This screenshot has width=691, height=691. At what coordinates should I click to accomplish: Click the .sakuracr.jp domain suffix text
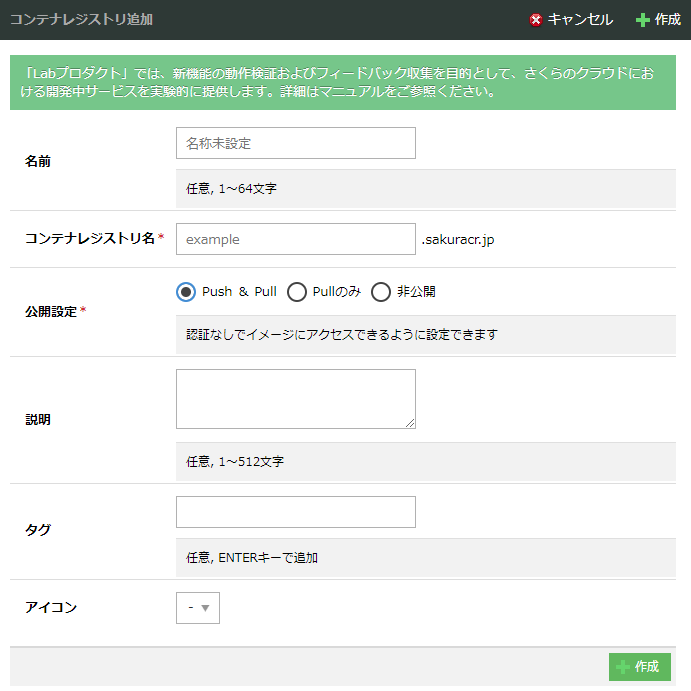[x=458, y=239]
